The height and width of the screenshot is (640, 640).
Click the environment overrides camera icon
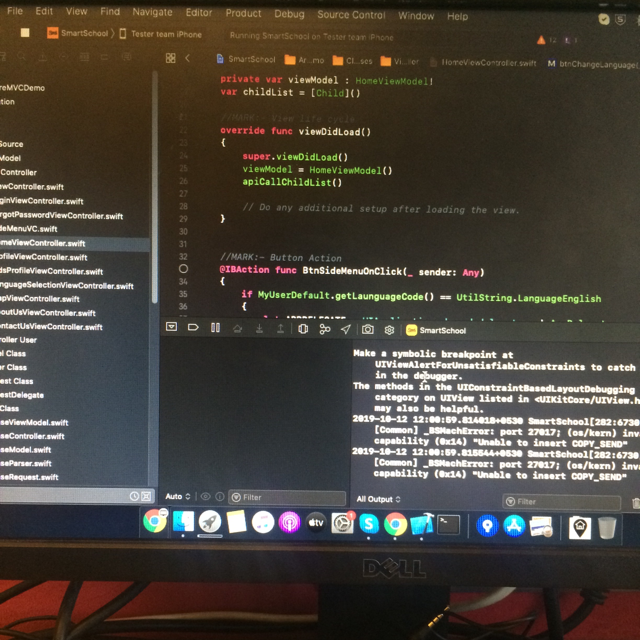pyautogui.click(x=368, y=329)
